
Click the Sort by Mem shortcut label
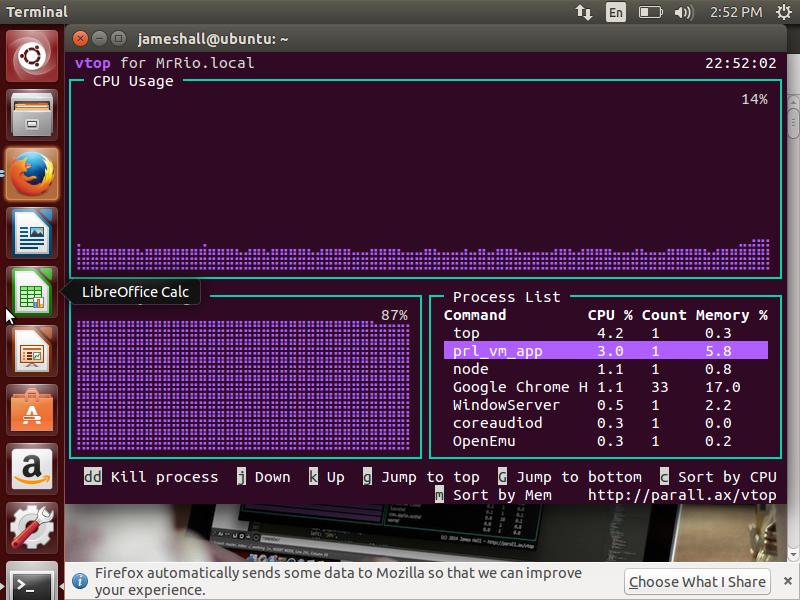[502, 495]
